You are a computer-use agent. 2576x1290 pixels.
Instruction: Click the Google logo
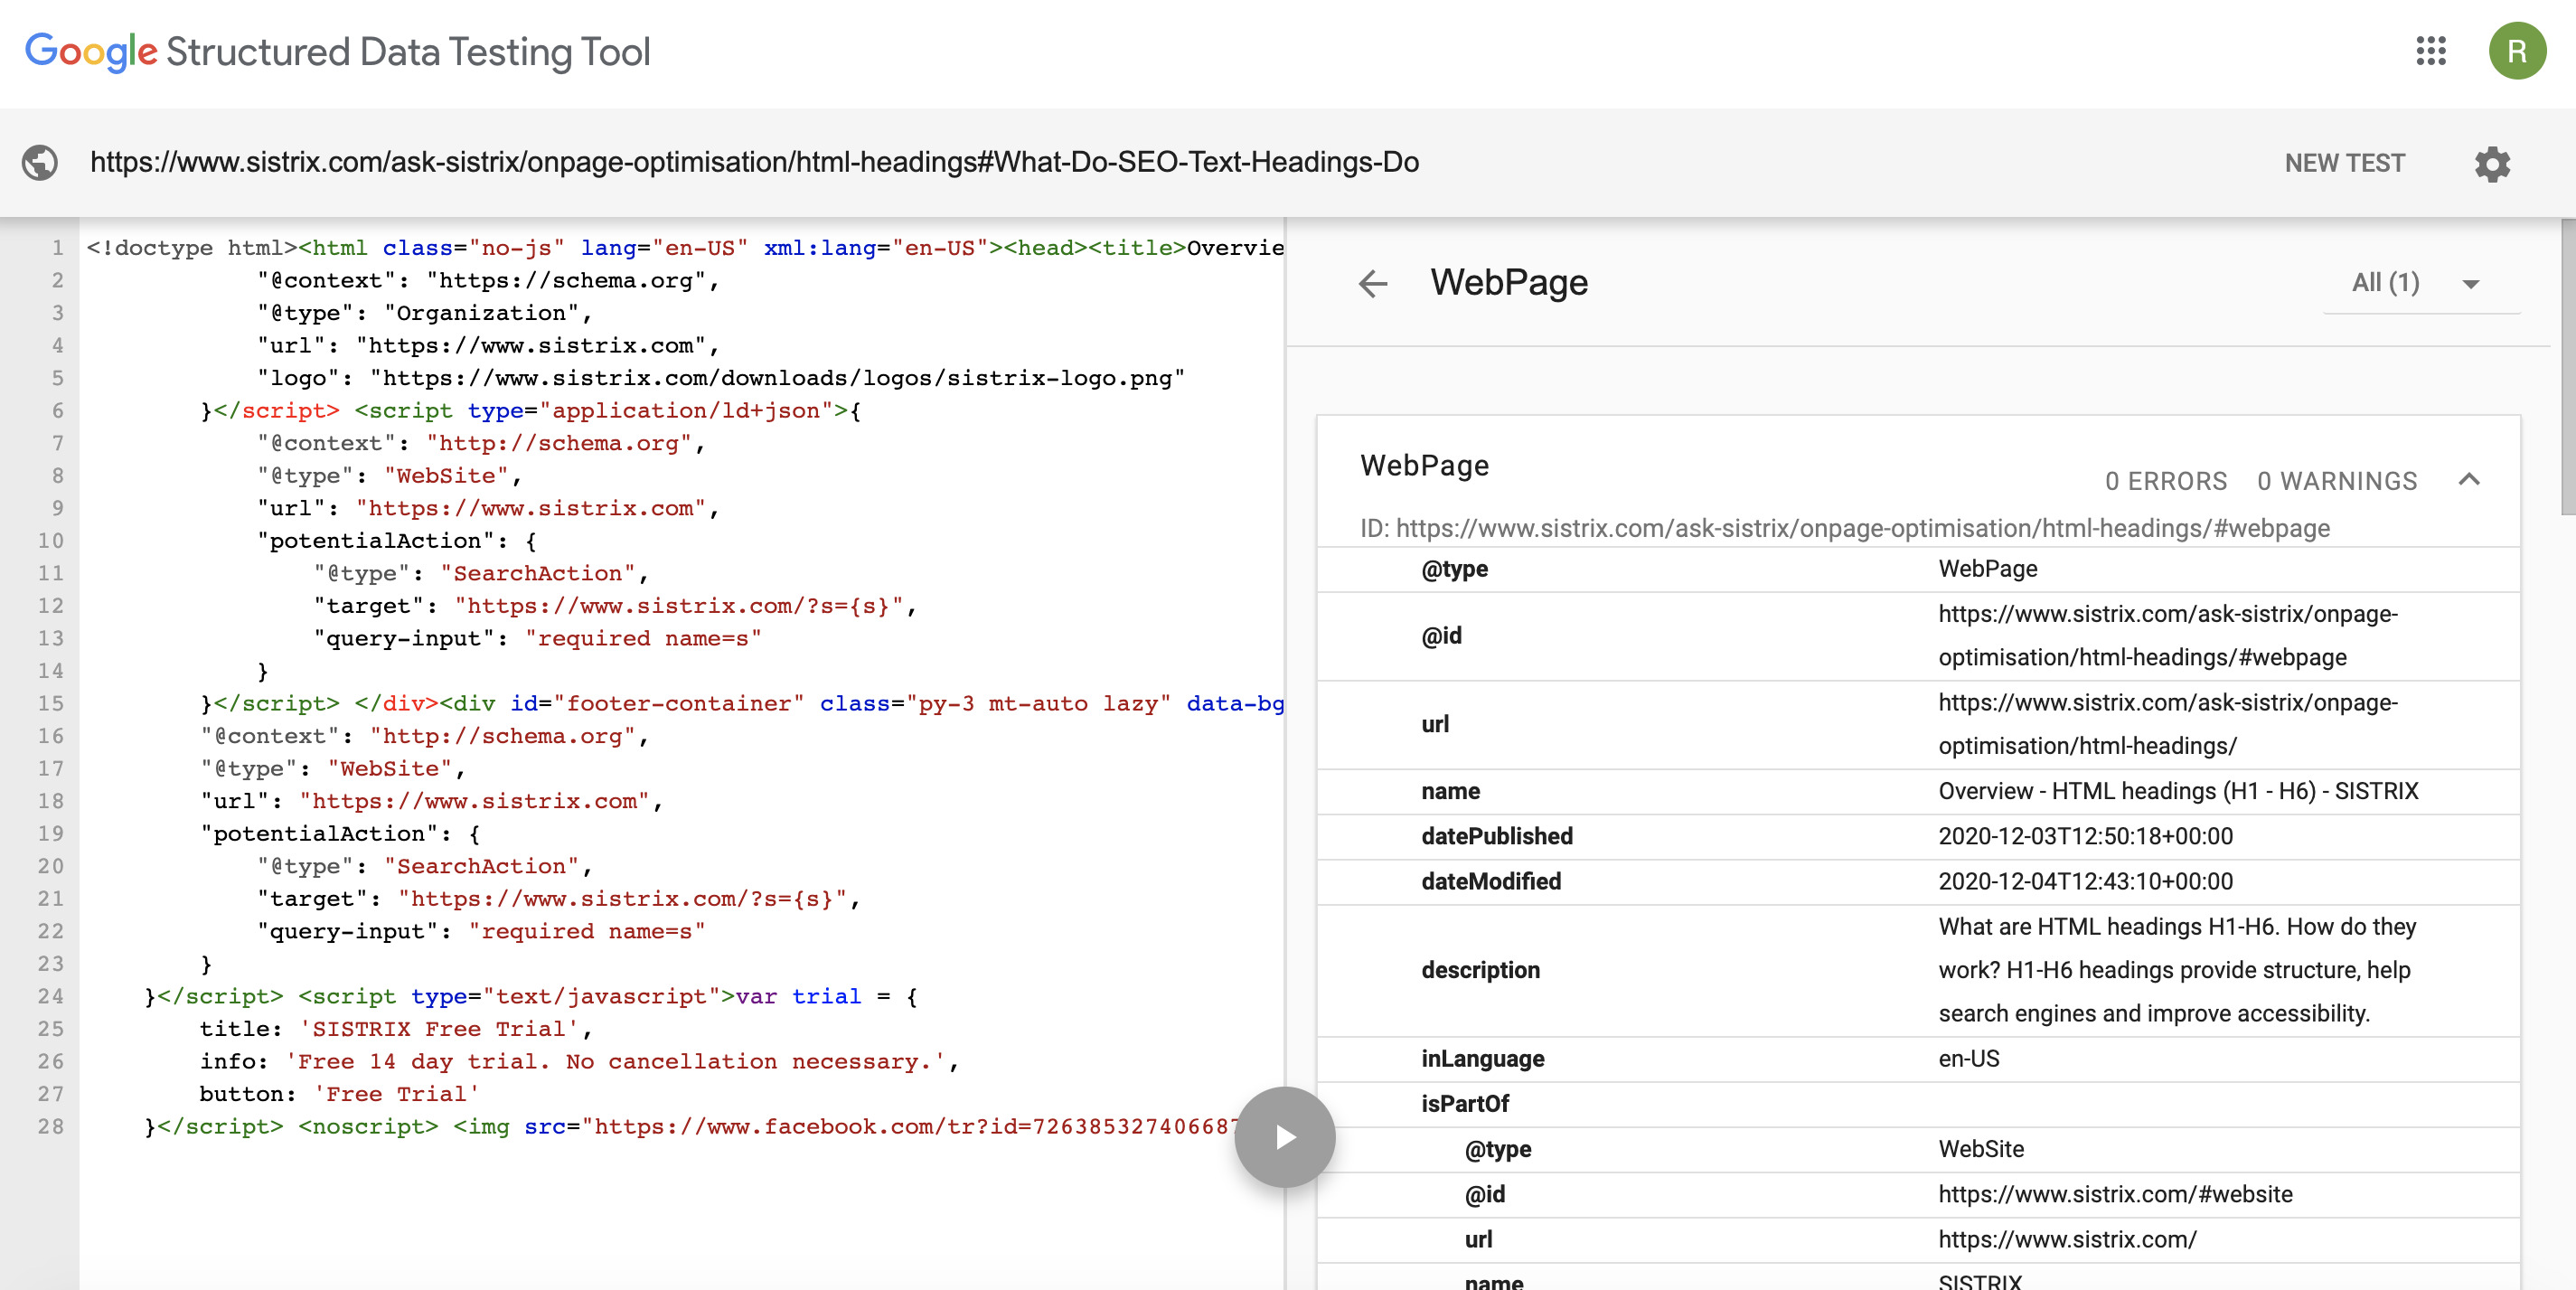91,52
